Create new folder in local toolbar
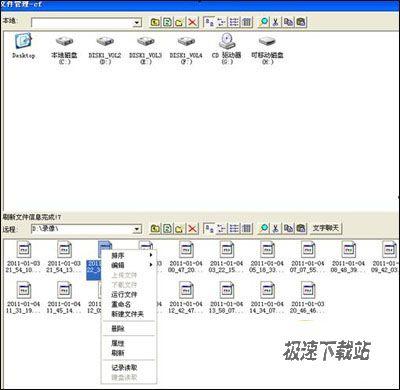Viewport: 400px width, 390px height. (179, 22)
